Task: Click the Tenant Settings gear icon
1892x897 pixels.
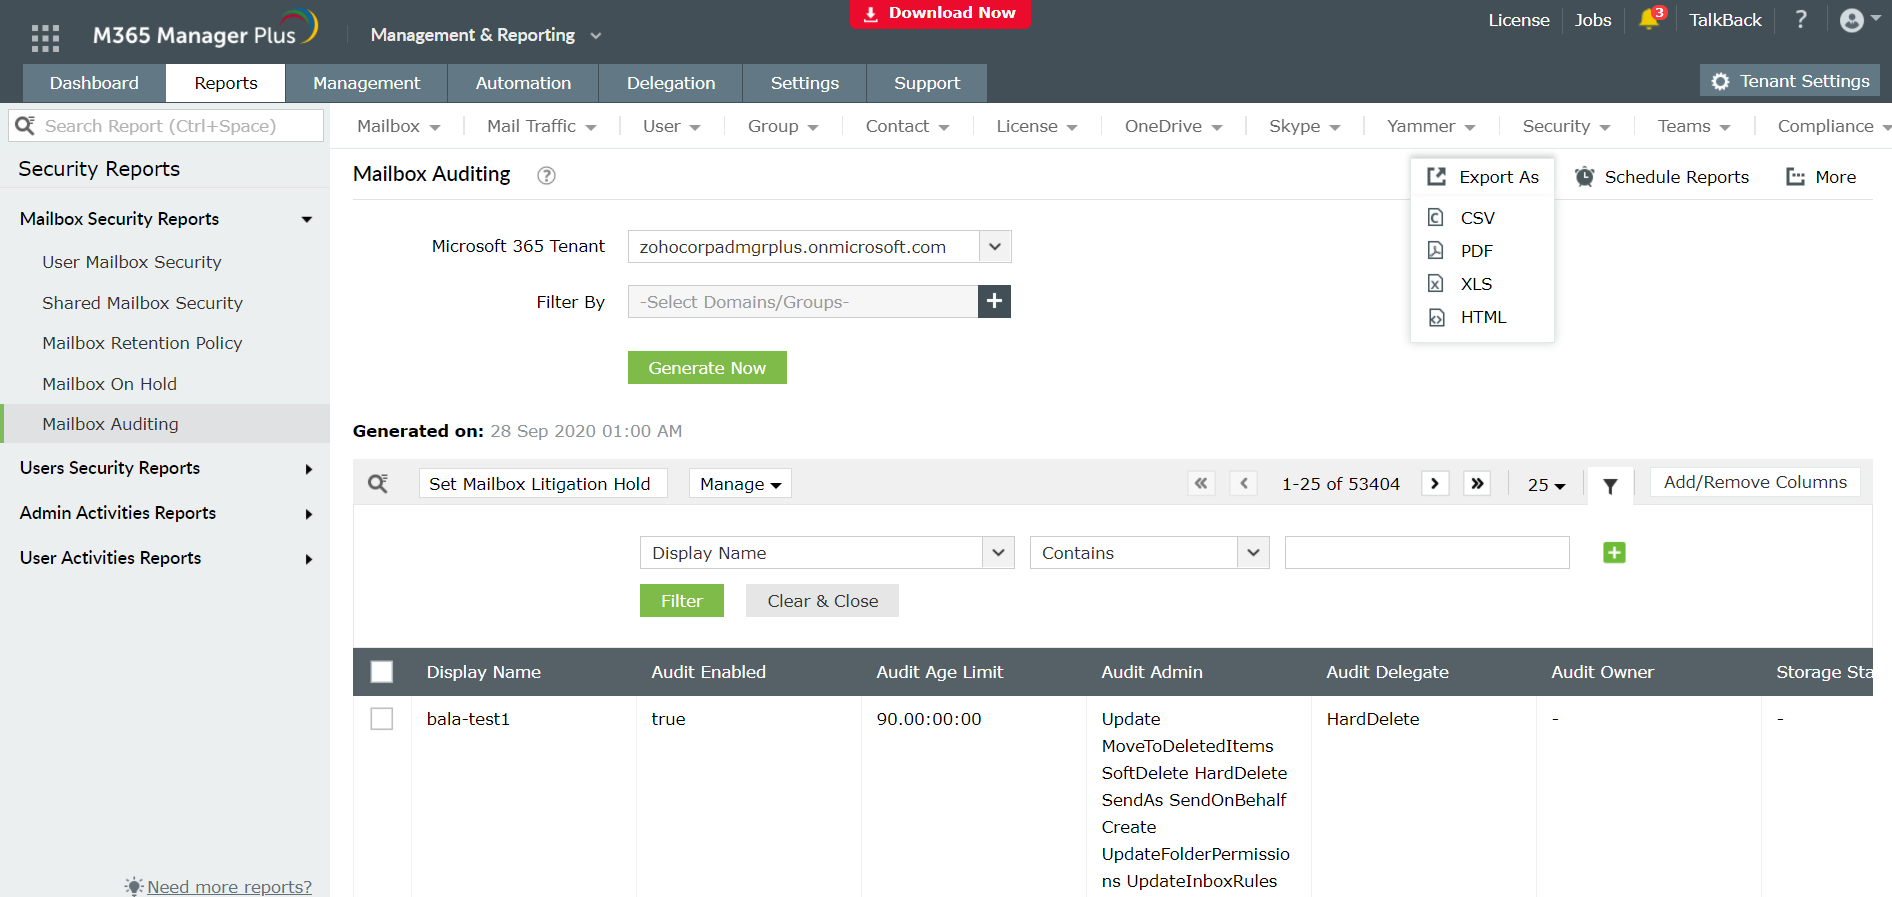Action: 1720,82
